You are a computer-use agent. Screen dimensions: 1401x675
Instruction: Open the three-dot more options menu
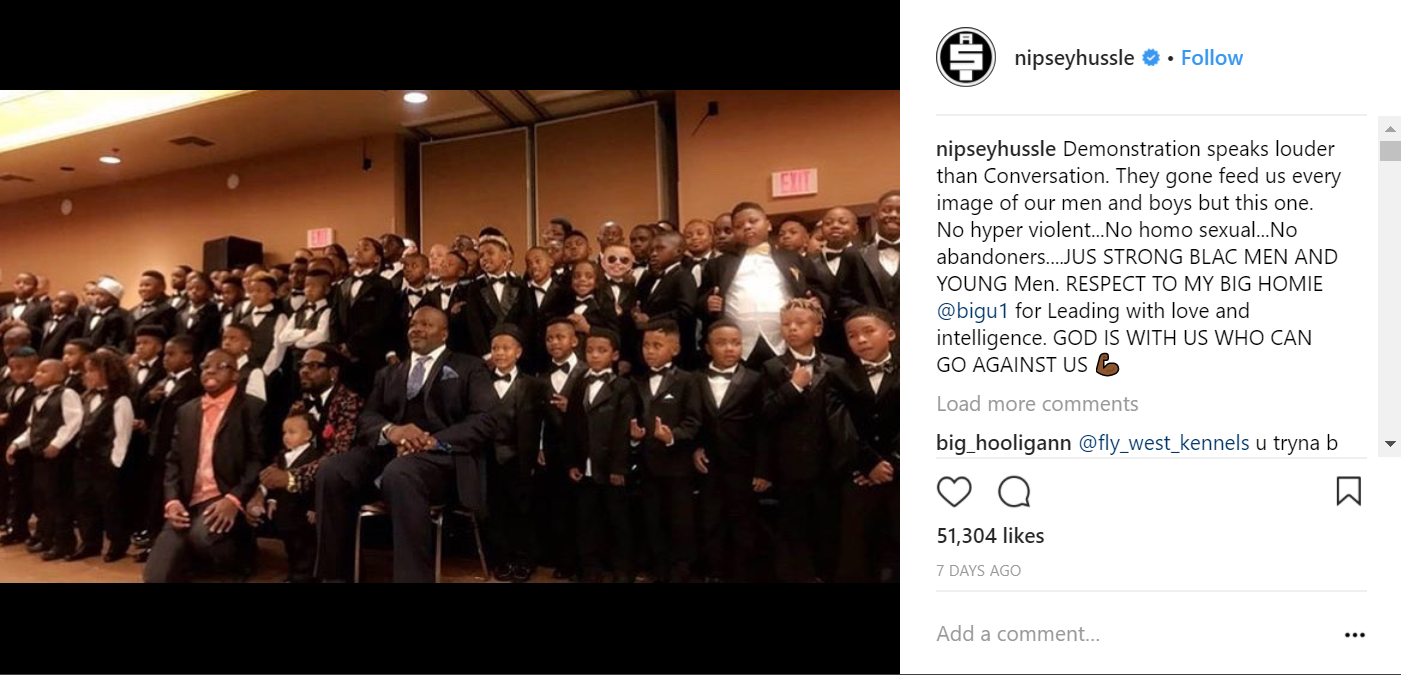coord(1354,635)
